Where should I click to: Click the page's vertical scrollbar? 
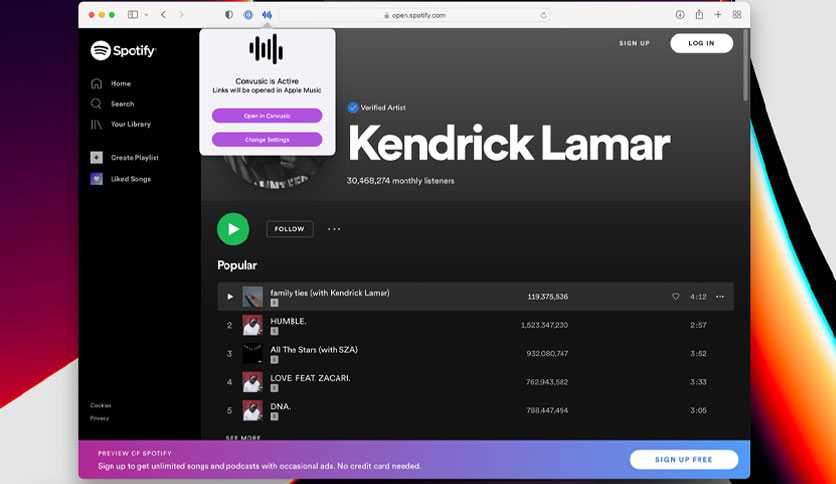click(745, 67)
